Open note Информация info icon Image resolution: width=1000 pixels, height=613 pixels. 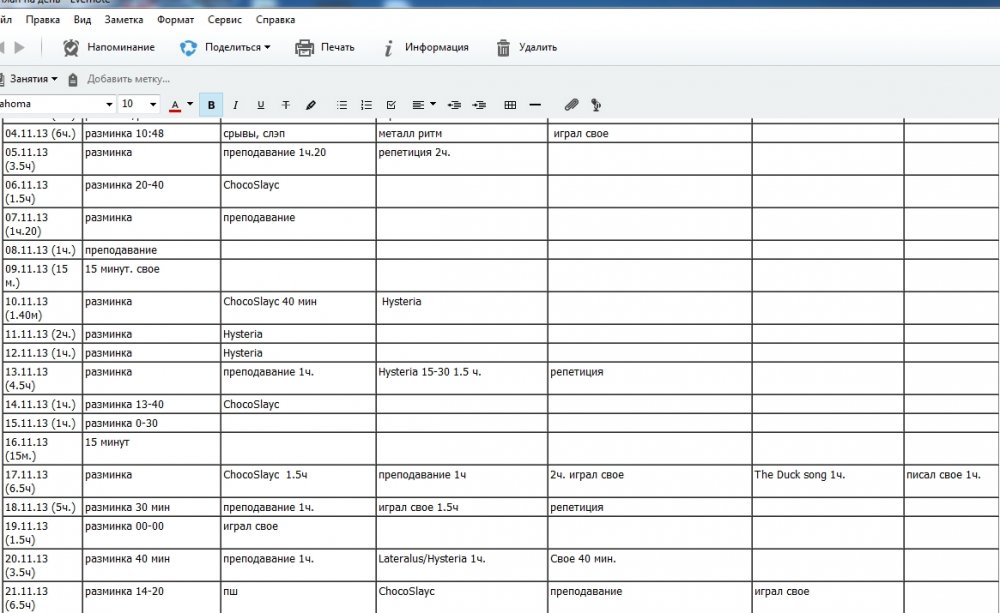pos(388,47)
